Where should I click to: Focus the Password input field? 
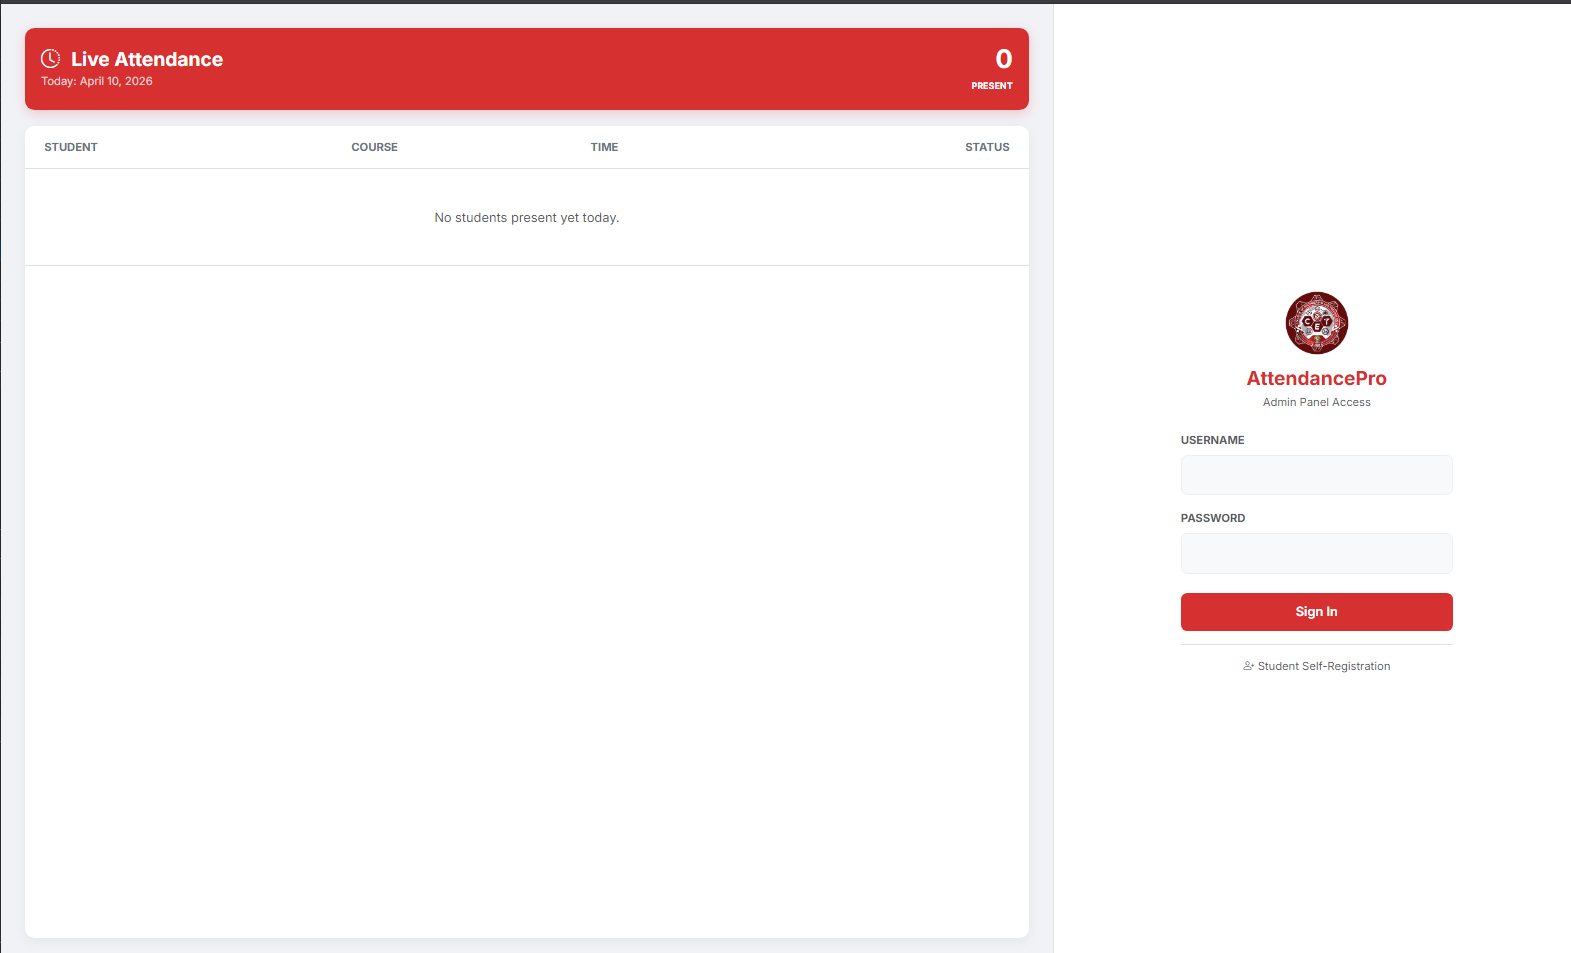click(1316, 553)
